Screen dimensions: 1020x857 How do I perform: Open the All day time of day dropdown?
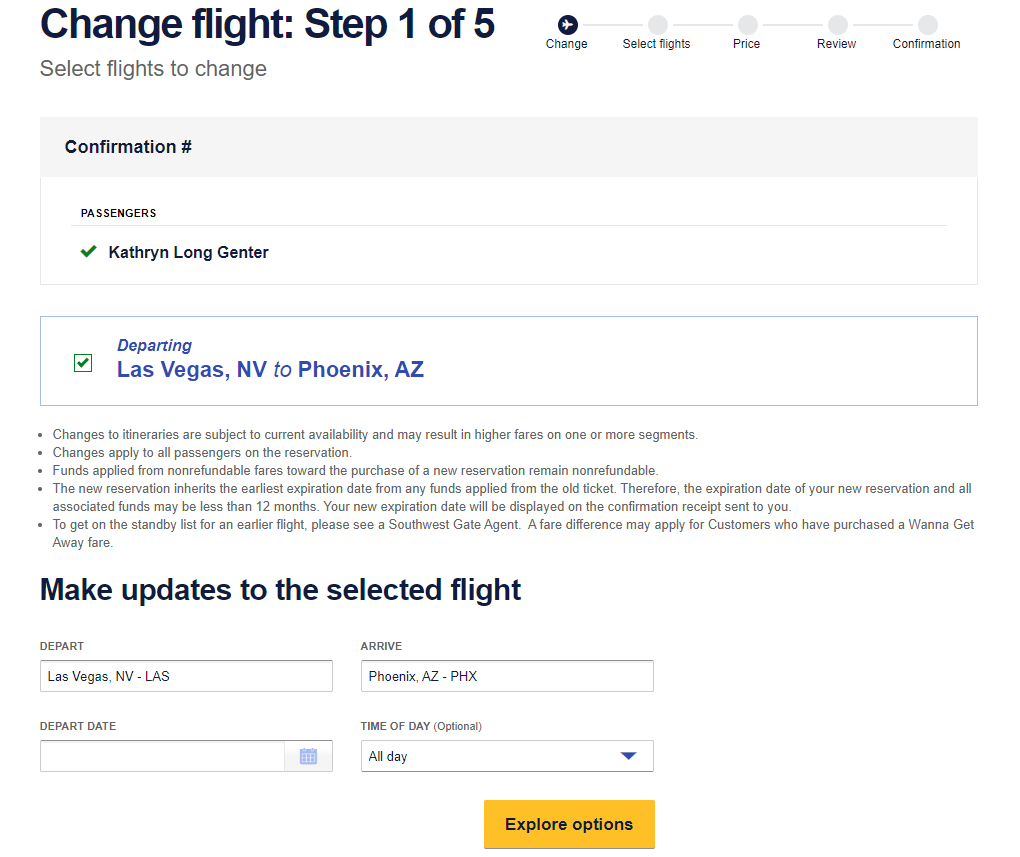coord(507,756)
